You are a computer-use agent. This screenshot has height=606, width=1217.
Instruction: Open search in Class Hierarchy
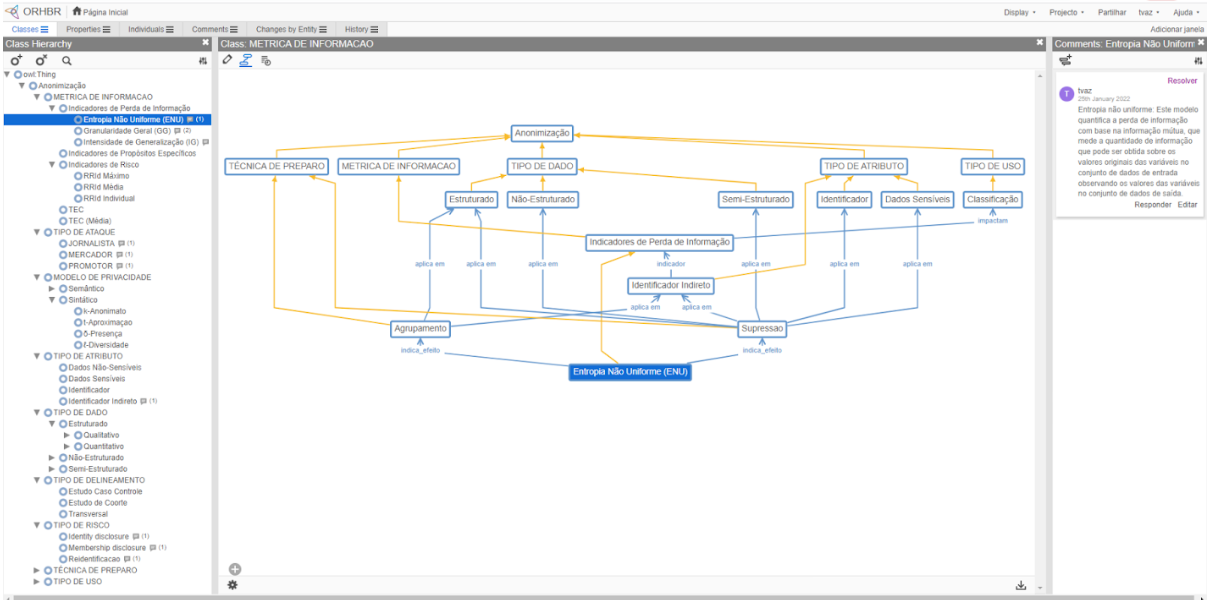67,61
